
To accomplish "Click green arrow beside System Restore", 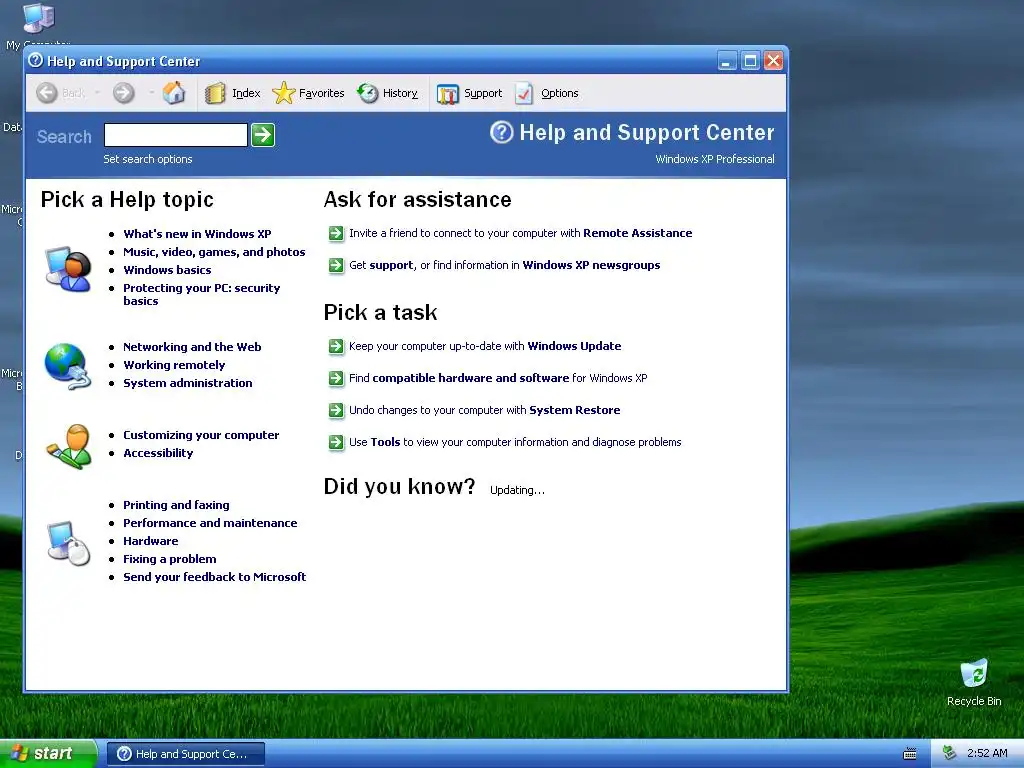I will pos(336,410).
